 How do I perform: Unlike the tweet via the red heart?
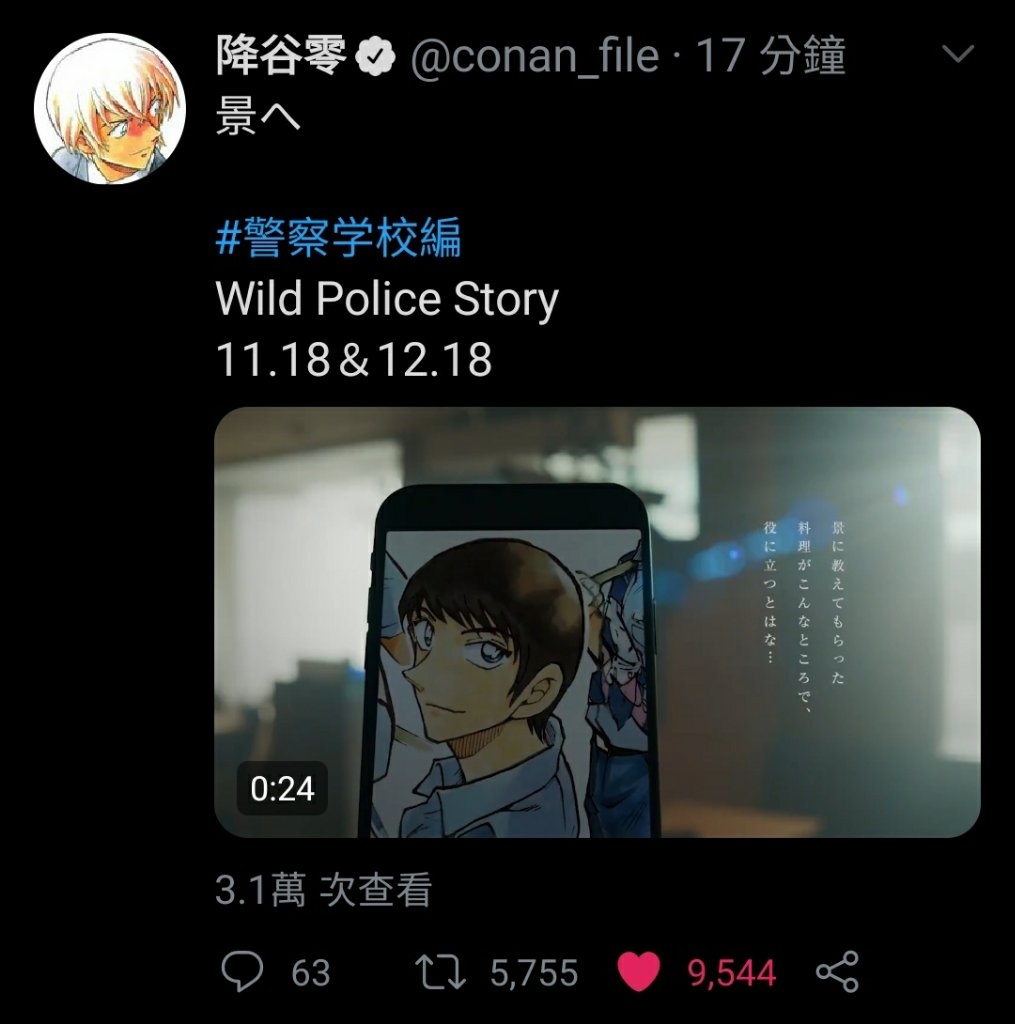639,972
